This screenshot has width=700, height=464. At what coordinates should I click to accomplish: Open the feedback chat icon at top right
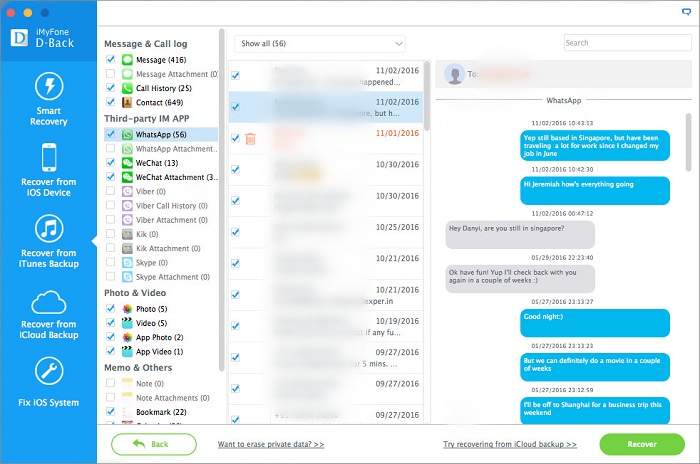687,12
